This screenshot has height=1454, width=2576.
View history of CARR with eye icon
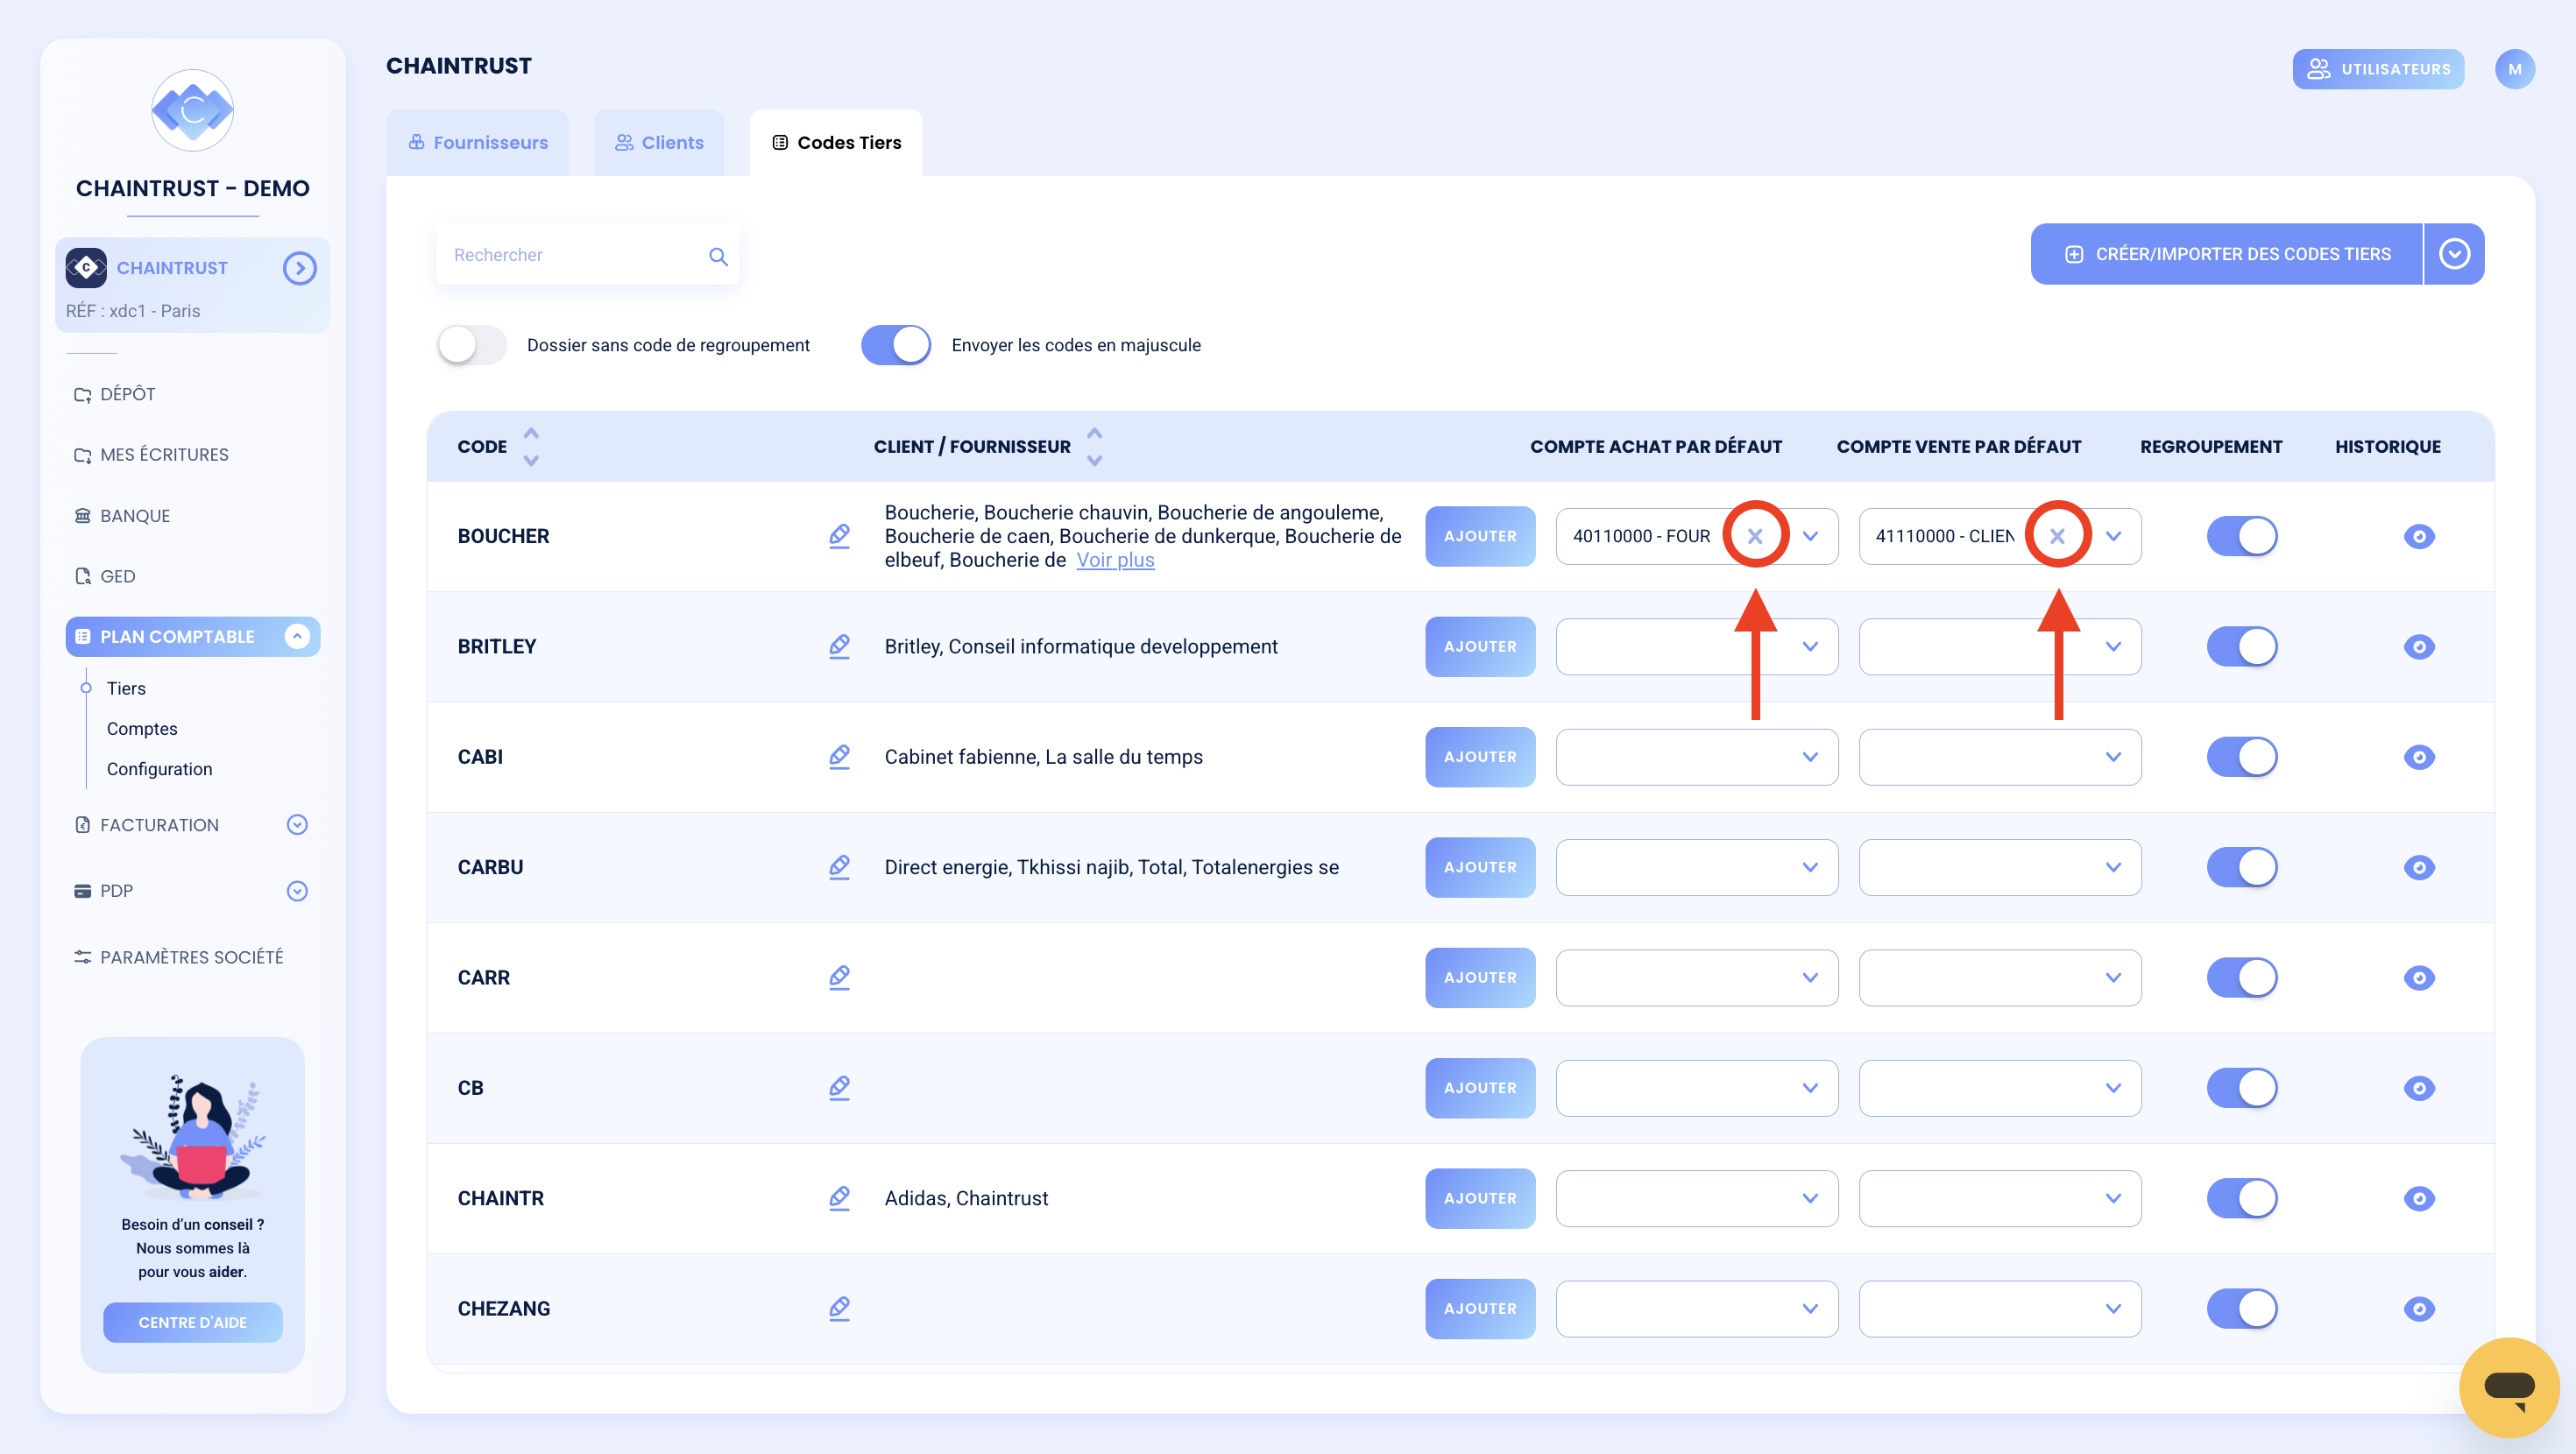tap(2418, 977)
